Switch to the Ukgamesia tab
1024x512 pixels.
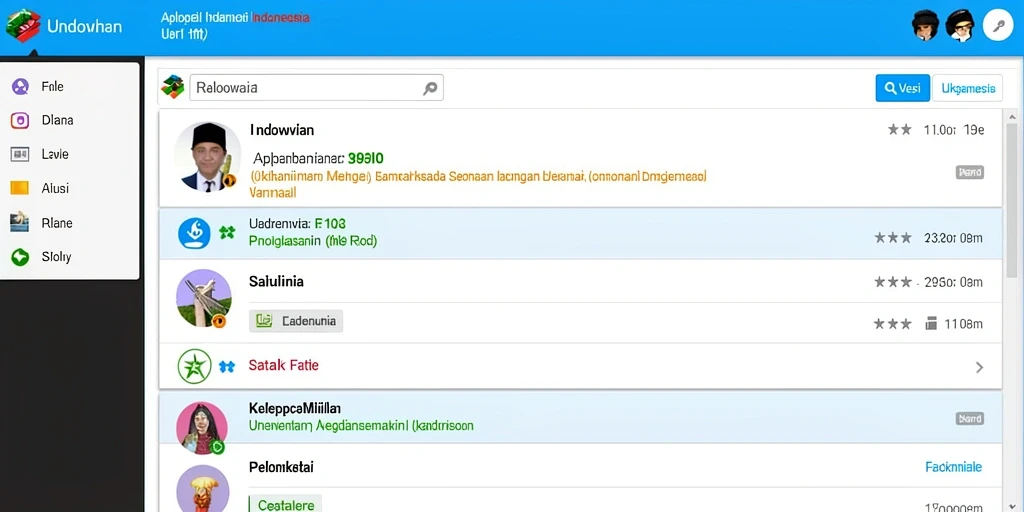pyautogui.click(x=968, y=88)
